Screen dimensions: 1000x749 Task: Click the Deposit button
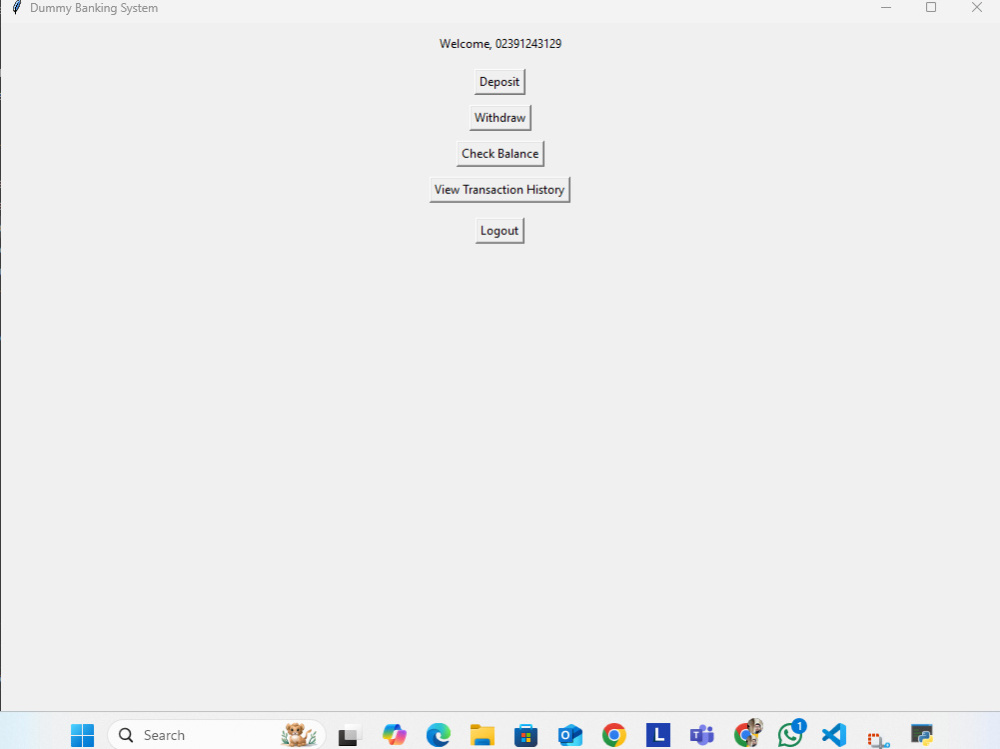499,82
